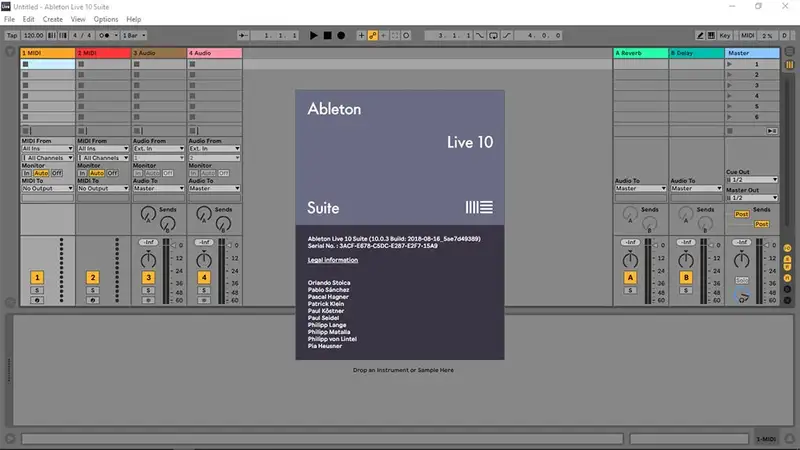
Task: Select the 2 MIDI track header
Action: (x=103, y=53)
